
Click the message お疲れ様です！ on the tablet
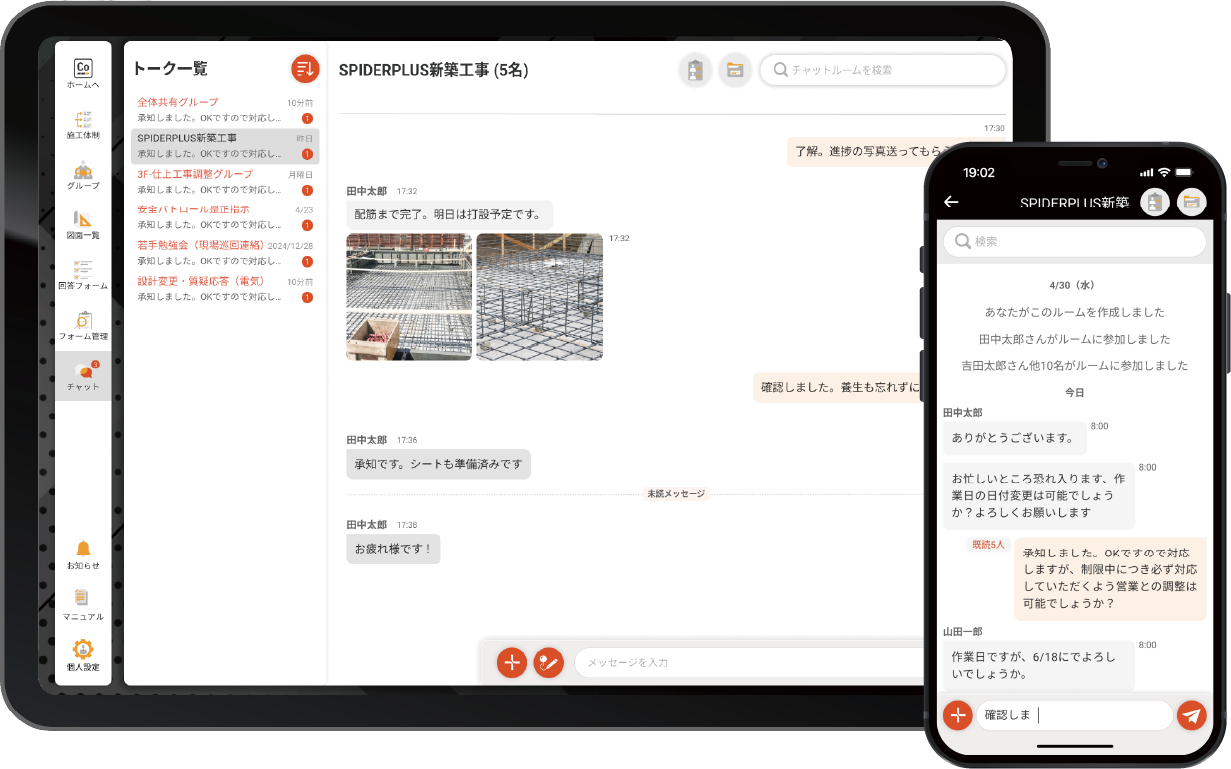coord(393,549)
